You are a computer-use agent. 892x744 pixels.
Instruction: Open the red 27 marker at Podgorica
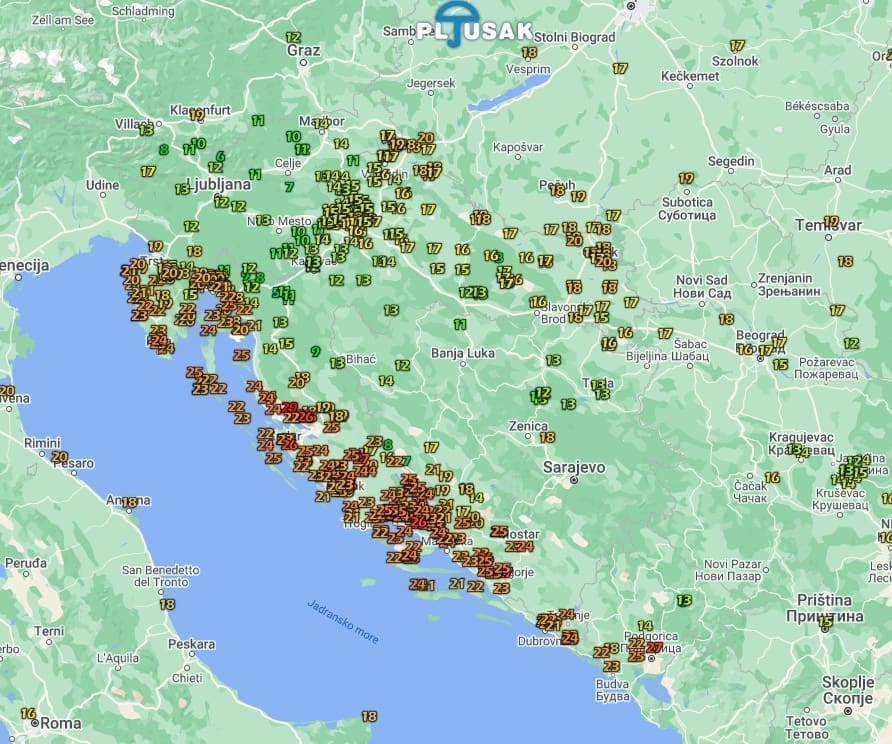[654, 647]
